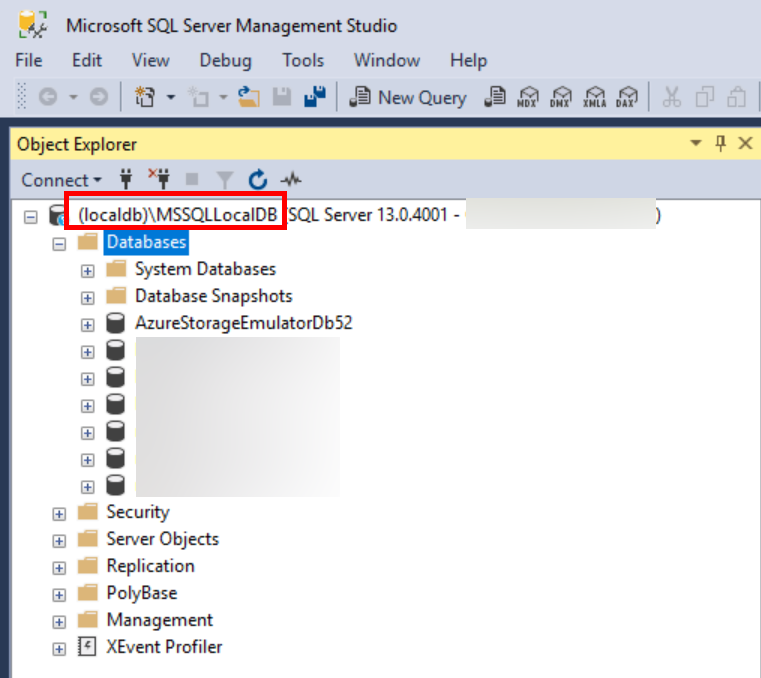The width and height of the screenshot is (761, 678).
Task: Expand the Server Objects folder
Action: (59, 541)
